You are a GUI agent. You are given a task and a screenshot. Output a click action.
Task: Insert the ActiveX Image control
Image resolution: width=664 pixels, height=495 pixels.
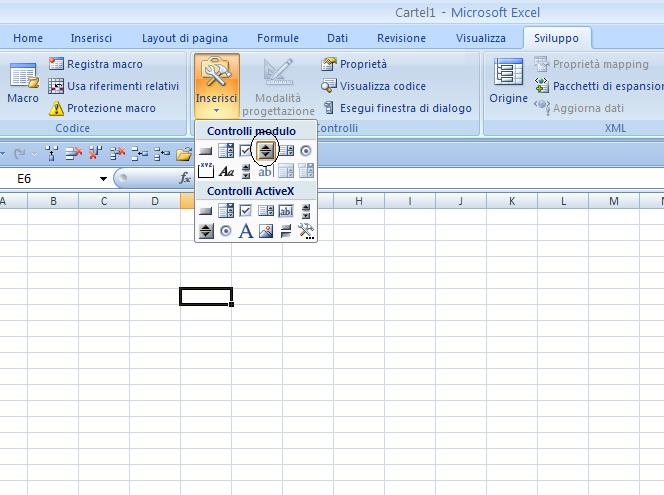[x=266, y=231]
